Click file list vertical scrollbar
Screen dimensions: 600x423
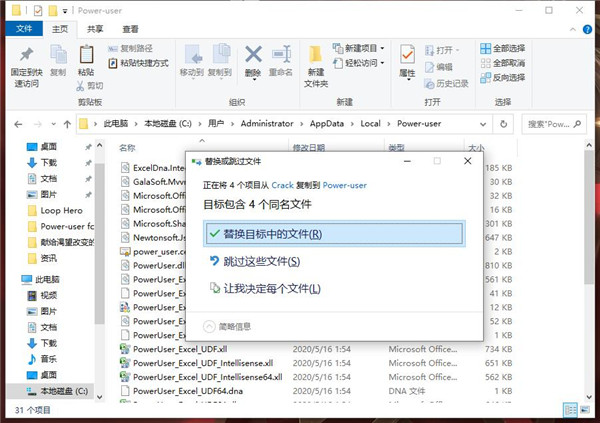(x=589, y=217)
